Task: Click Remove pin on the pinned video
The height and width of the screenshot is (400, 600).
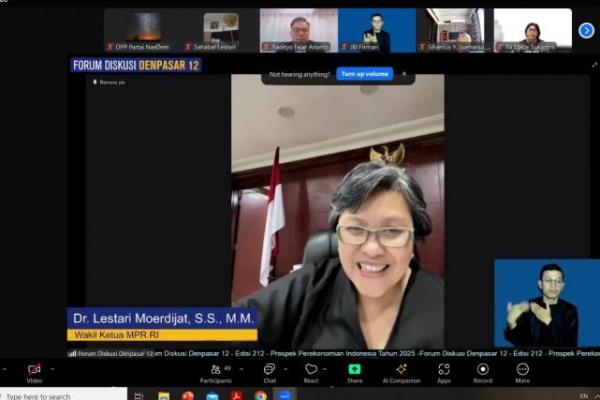Action: (x=109, y=82)
